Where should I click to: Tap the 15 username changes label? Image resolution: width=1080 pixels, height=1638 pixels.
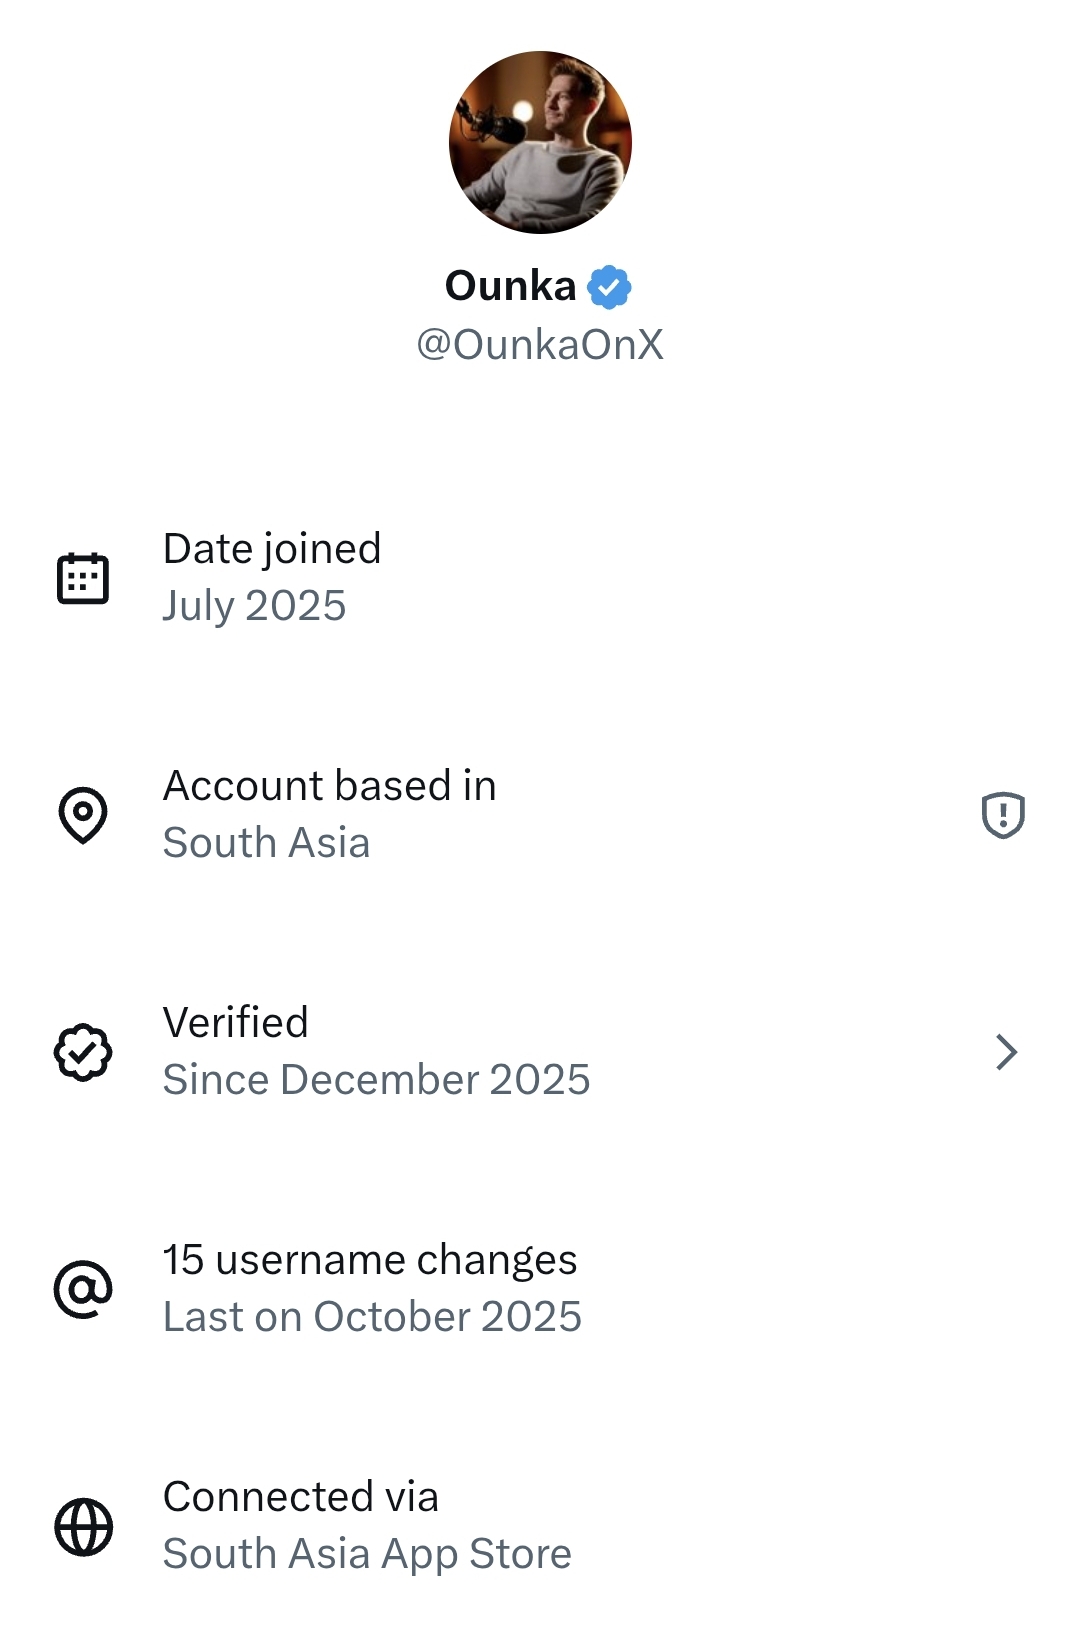(370, 1260)
